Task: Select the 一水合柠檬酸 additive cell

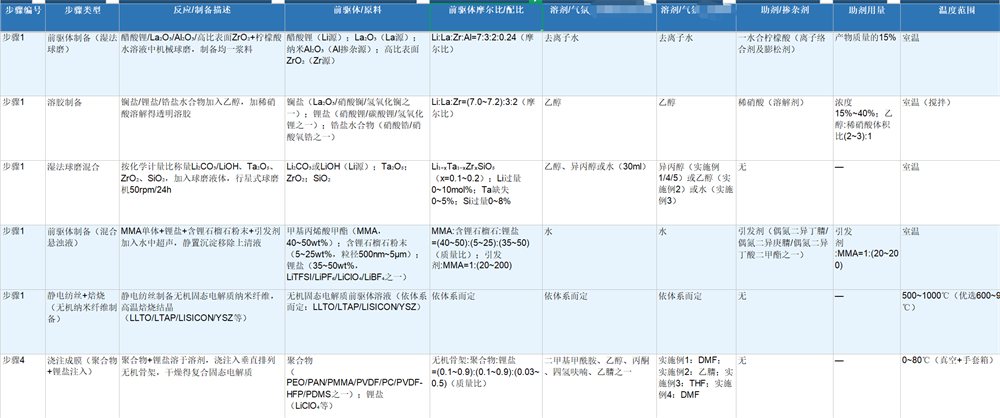Action: tap(784, 63)
